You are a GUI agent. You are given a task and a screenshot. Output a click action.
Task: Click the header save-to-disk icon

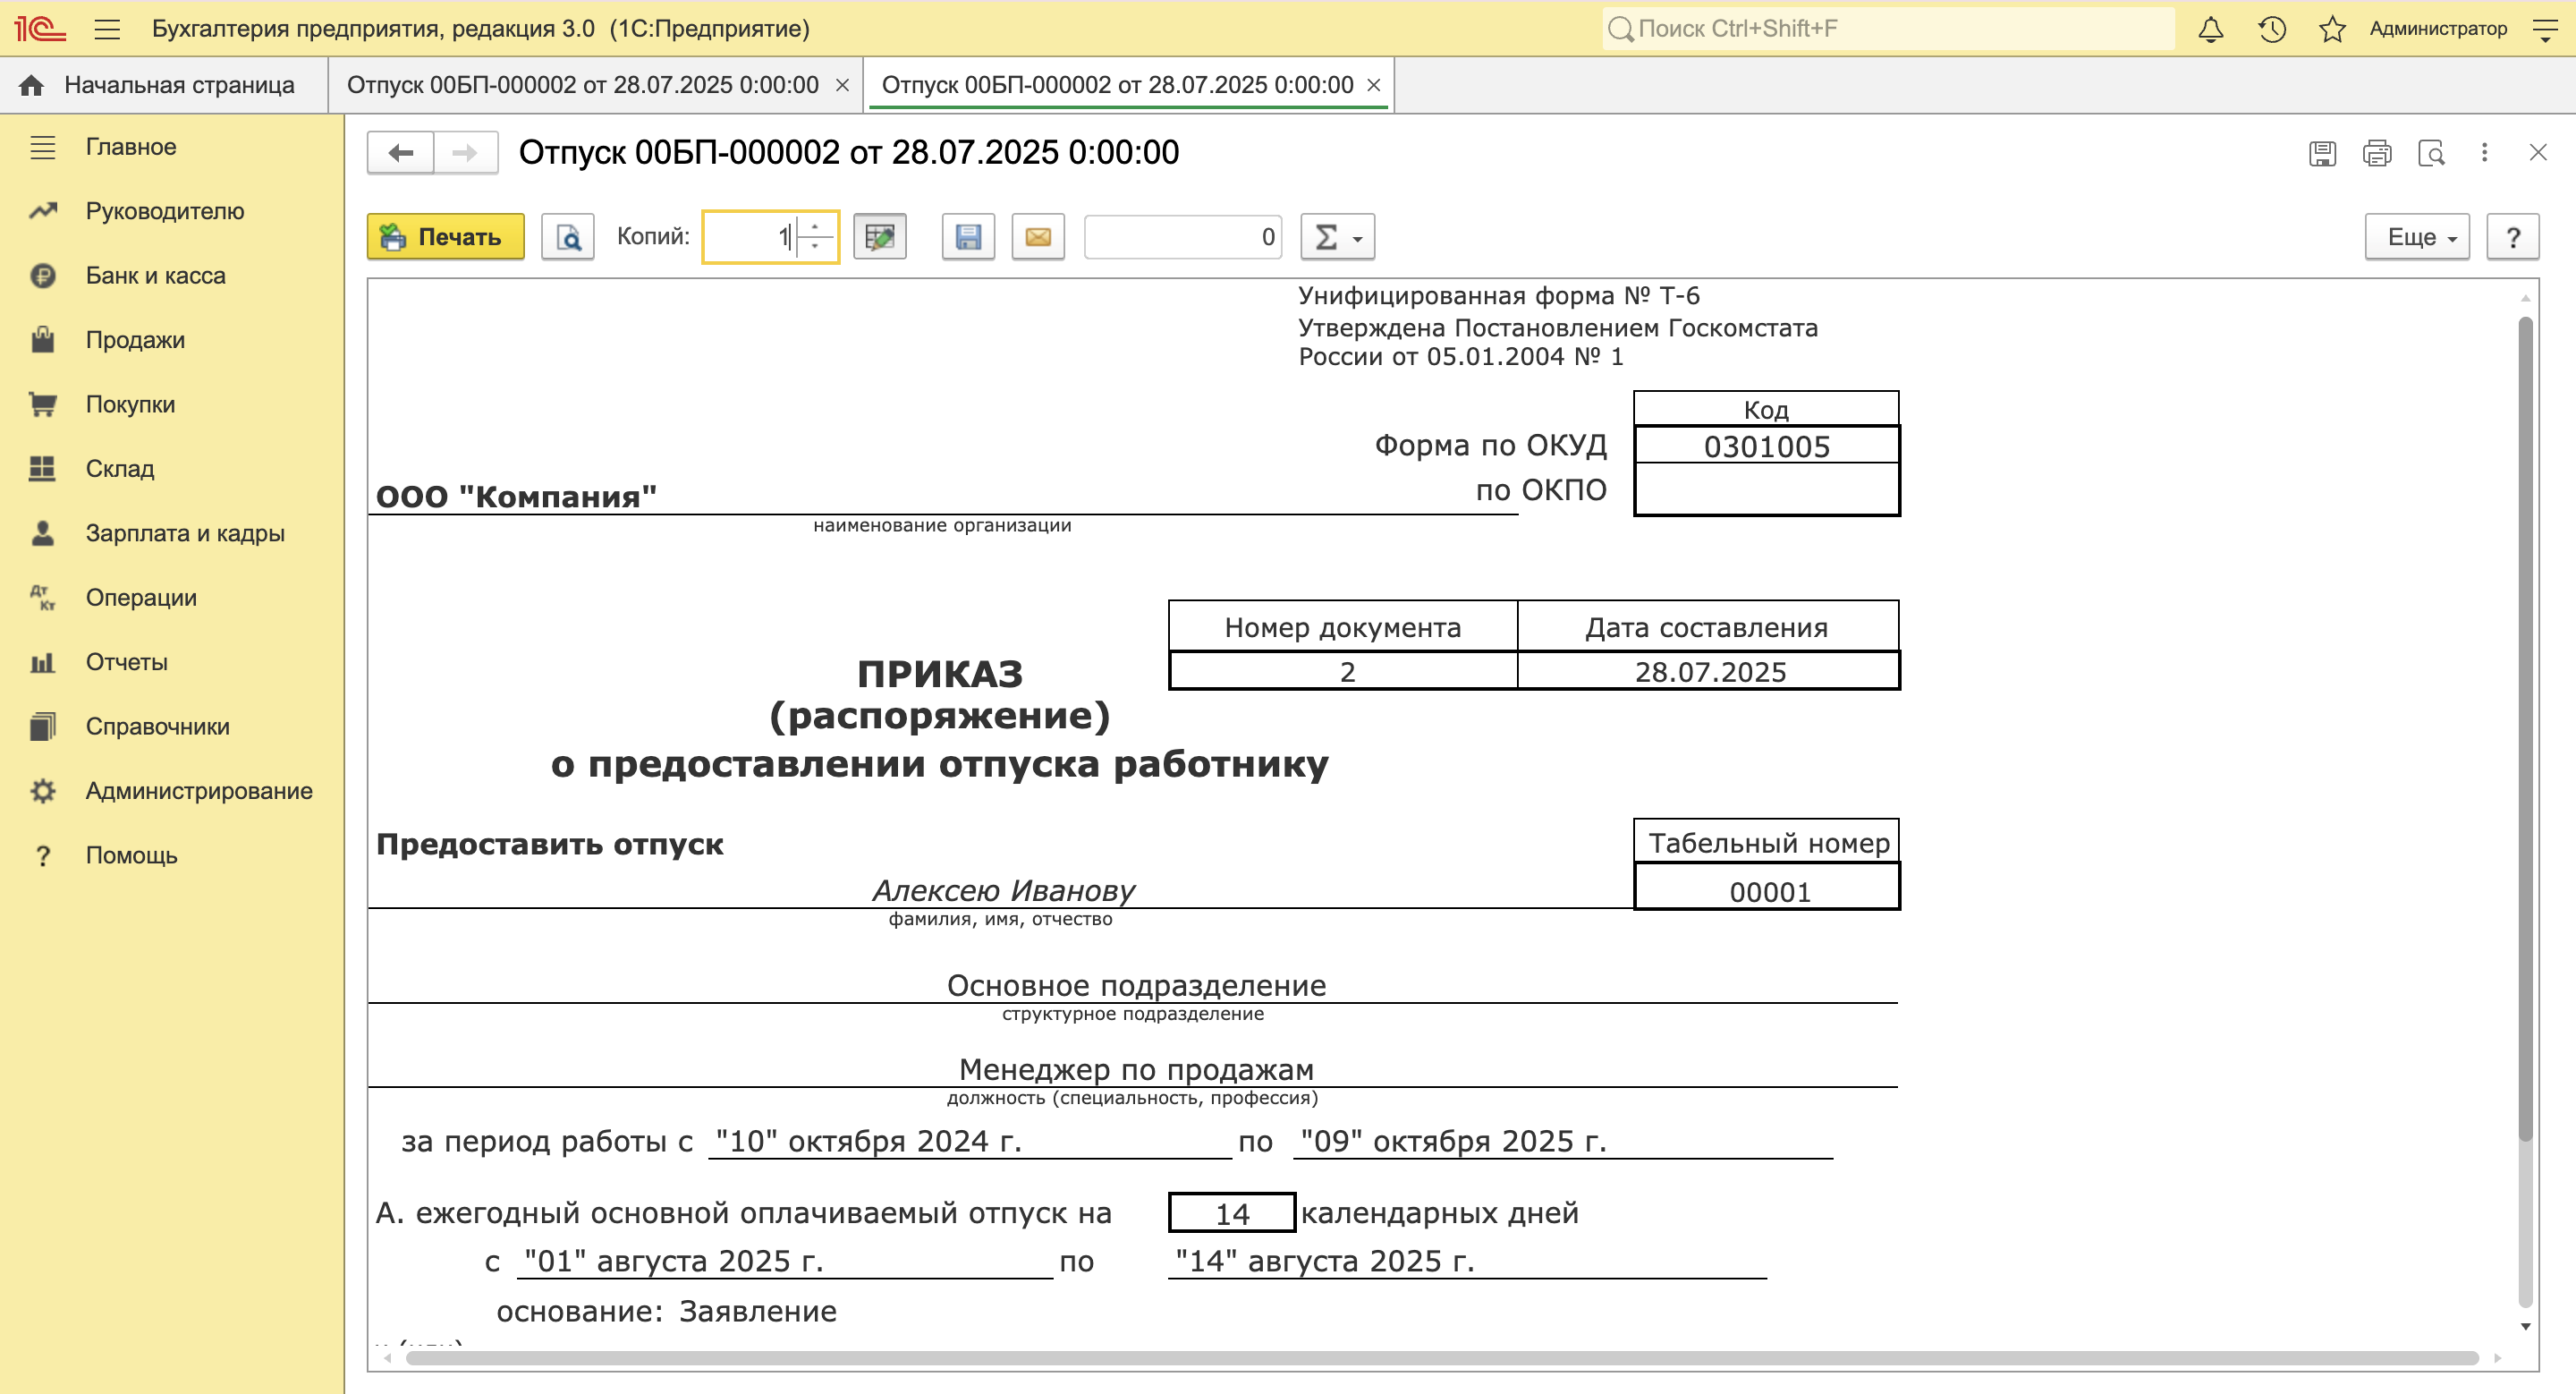pyautogui.click(x=2322, y=153)
